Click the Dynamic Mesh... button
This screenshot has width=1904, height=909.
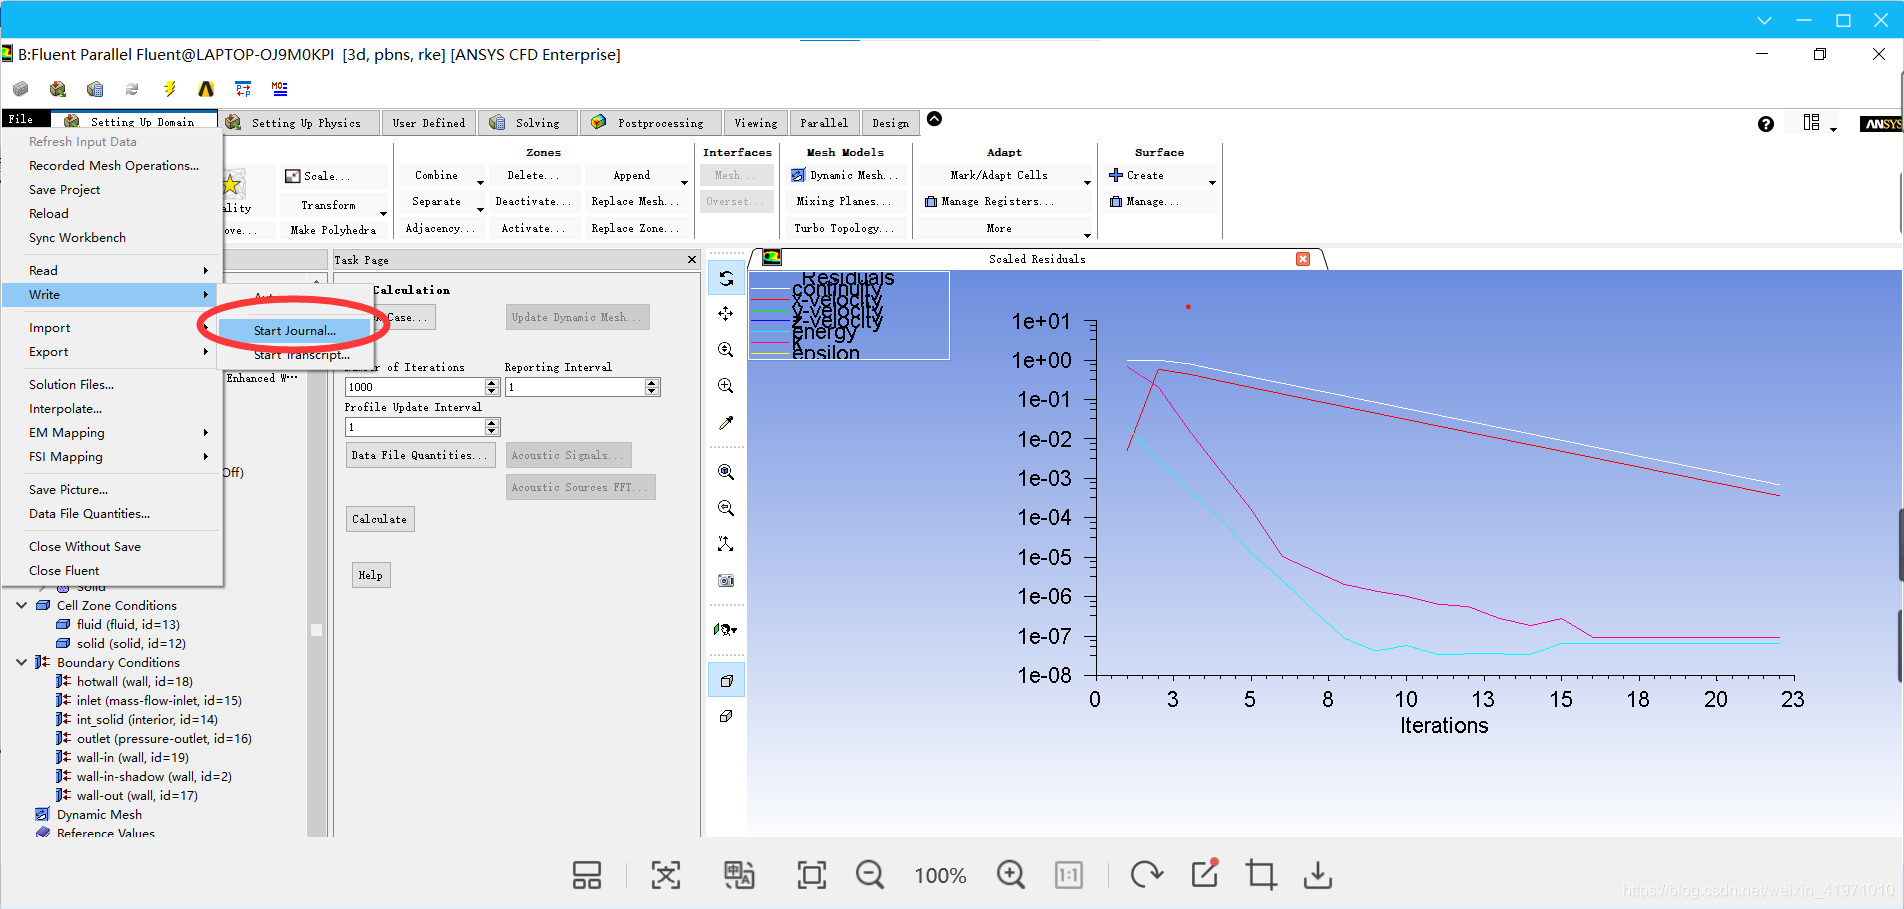coord(846,175)
